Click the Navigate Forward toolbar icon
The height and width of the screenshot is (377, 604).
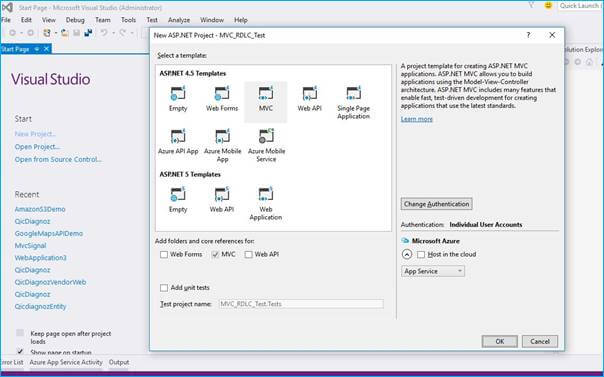click(x=30, y=33)
